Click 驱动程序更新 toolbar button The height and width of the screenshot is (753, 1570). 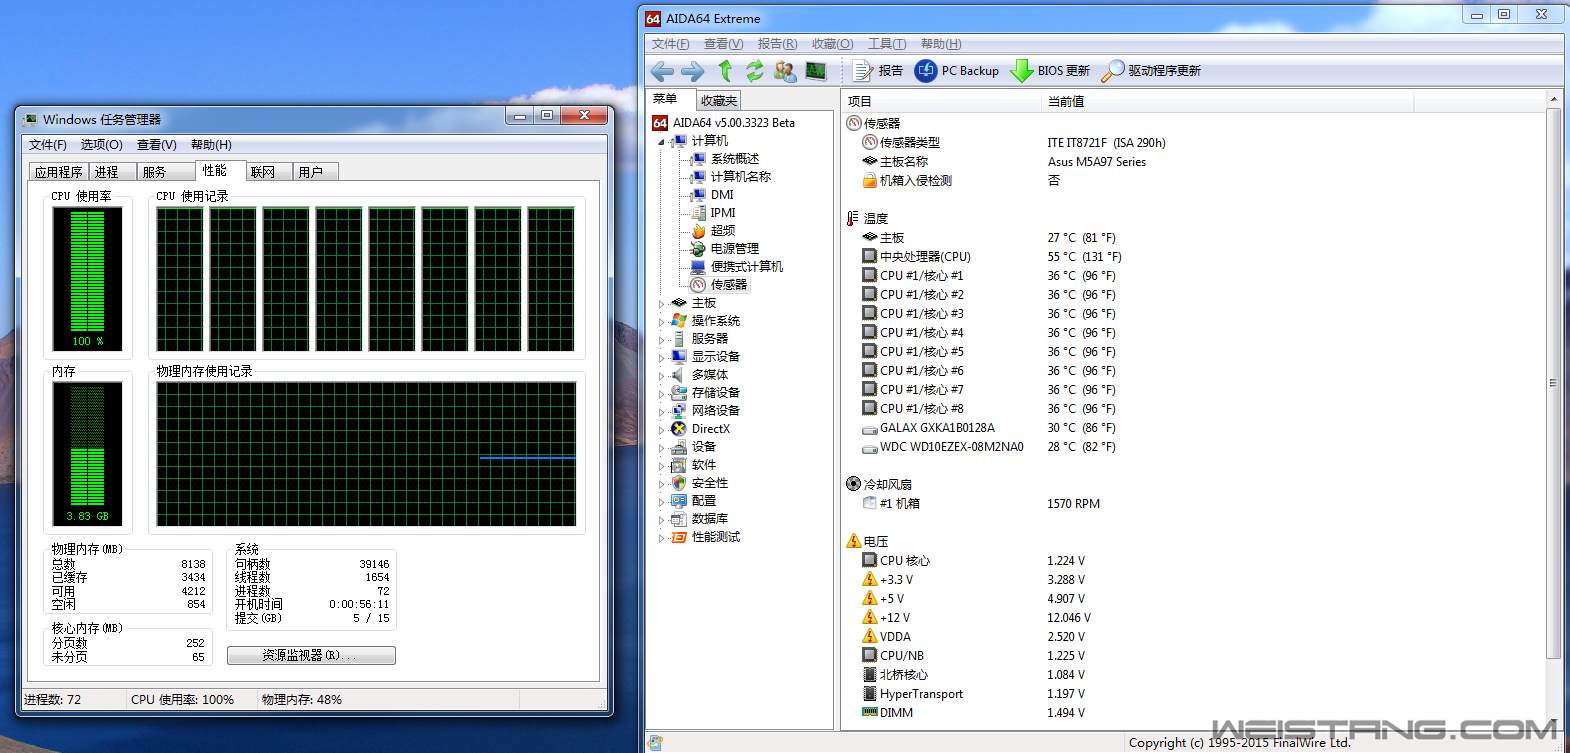[1151, 71]
